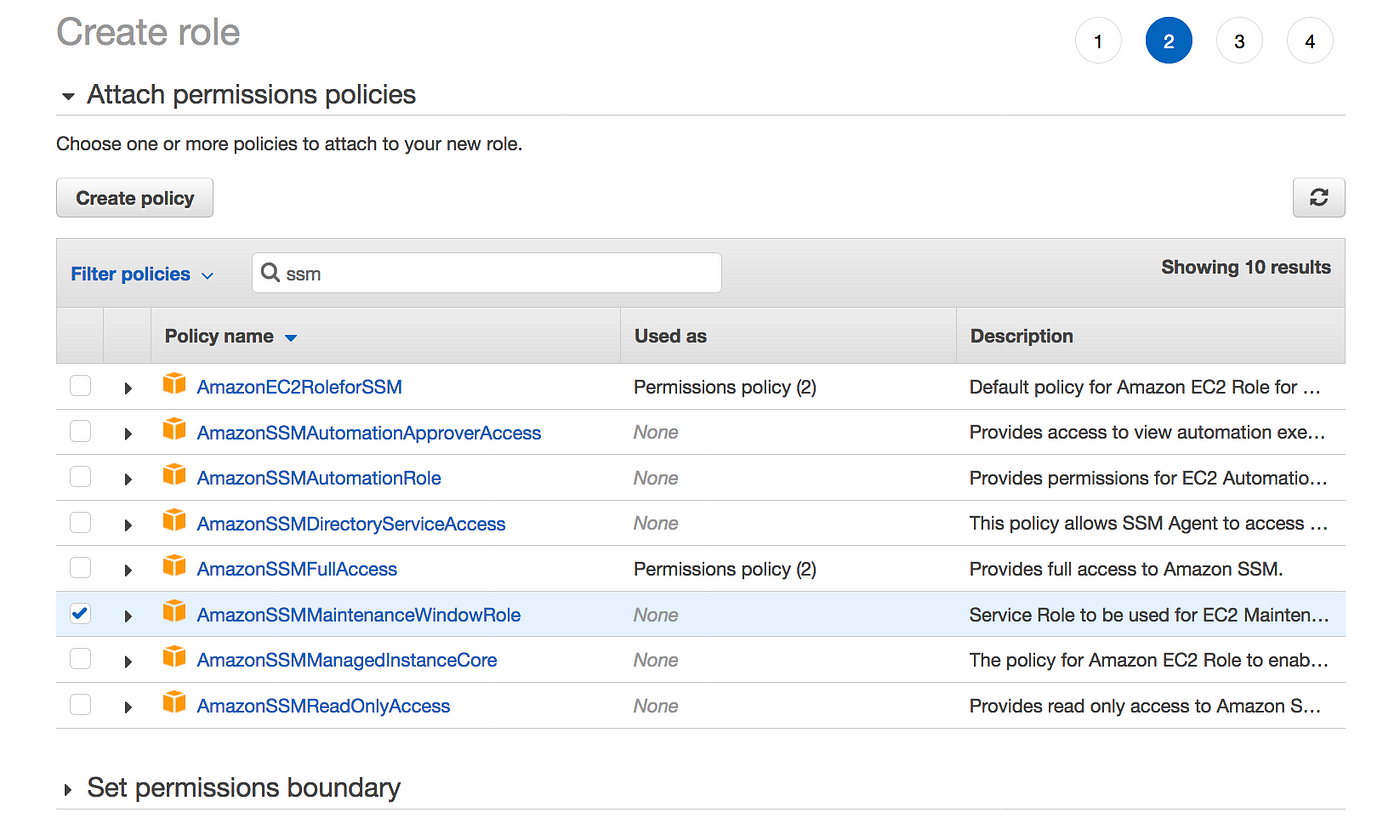Image resolution: width=1400 pixels, height=828 pixels.
Task: Click the policy icon beside AmazonSSMAutomationRole
Action: [x=174, y=476]
